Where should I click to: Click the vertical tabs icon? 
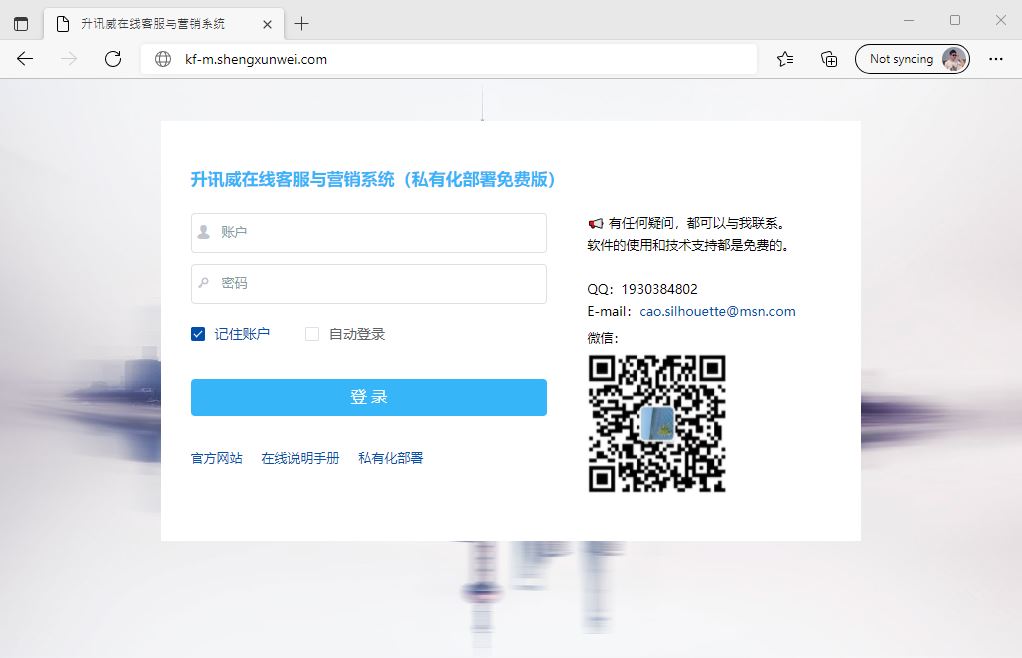click(21, 21)
